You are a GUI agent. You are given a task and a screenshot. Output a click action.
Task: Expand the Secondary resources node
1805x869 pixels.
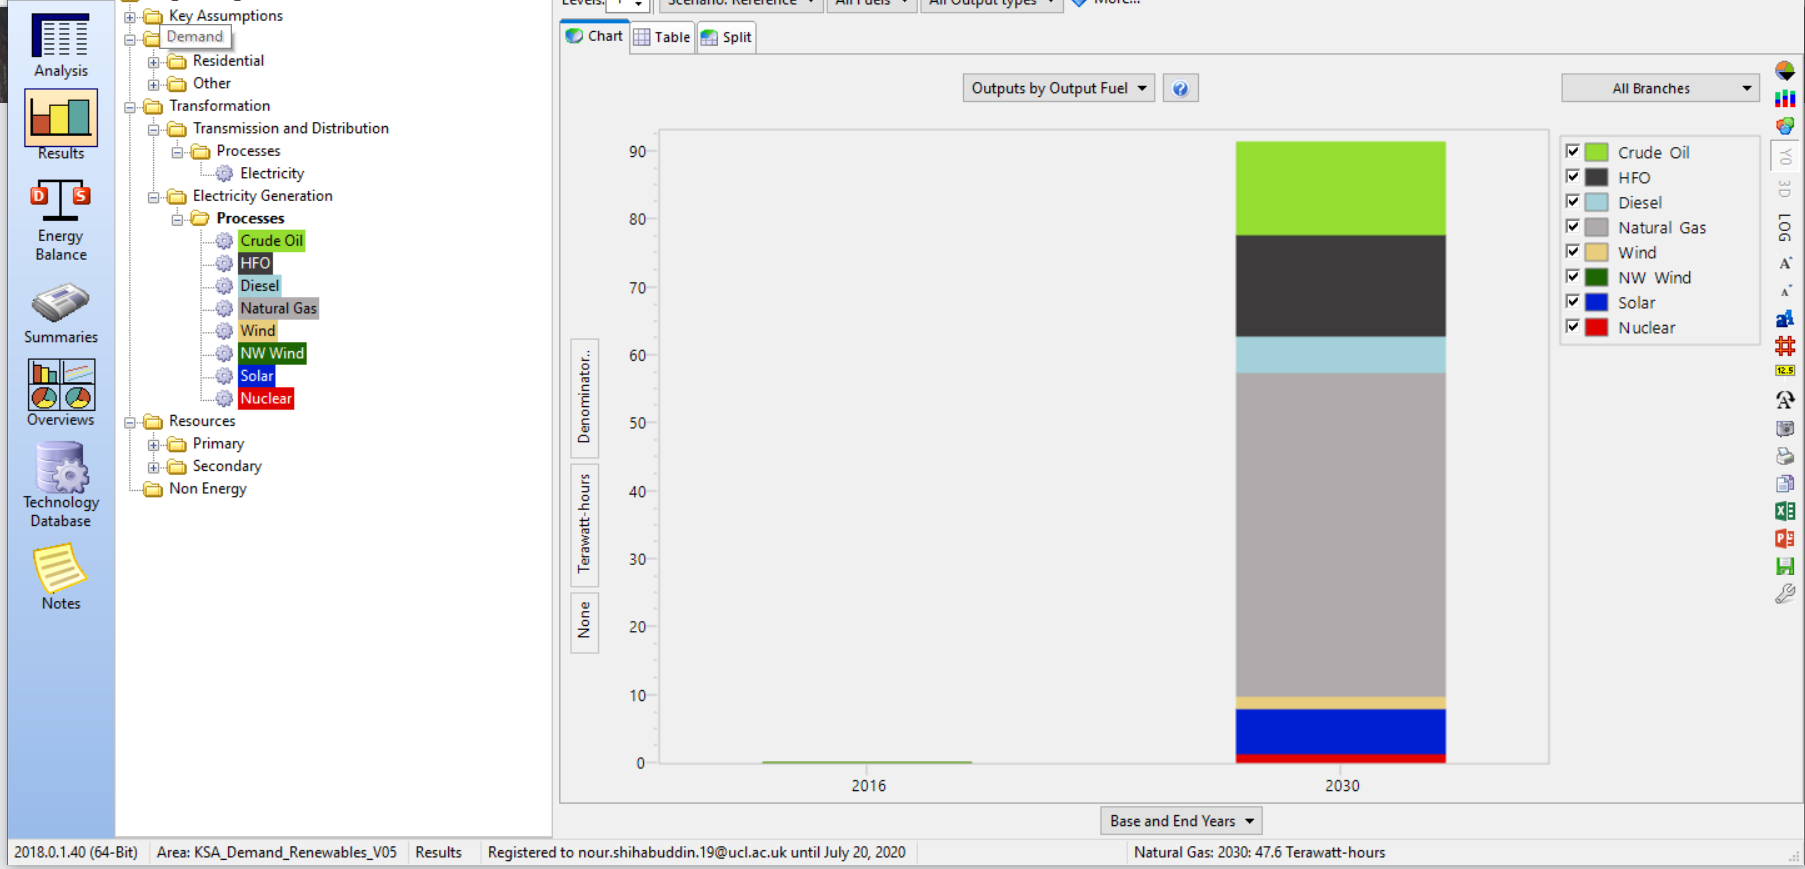click(154, 467)
